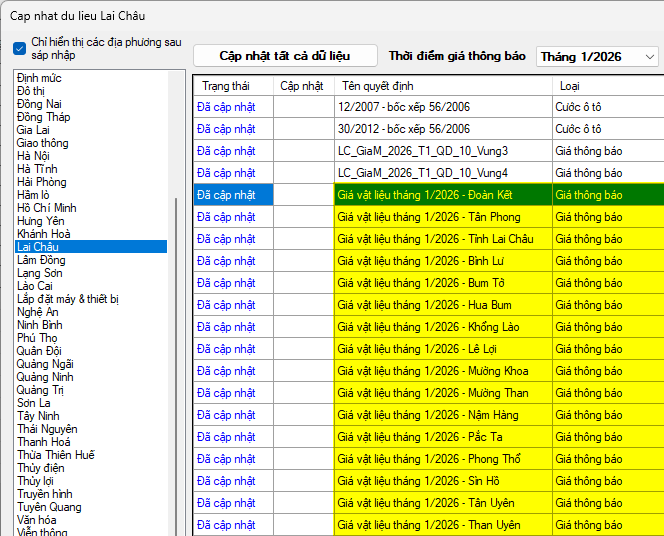Click the 'Cập nhật' column header

(303, 86)
